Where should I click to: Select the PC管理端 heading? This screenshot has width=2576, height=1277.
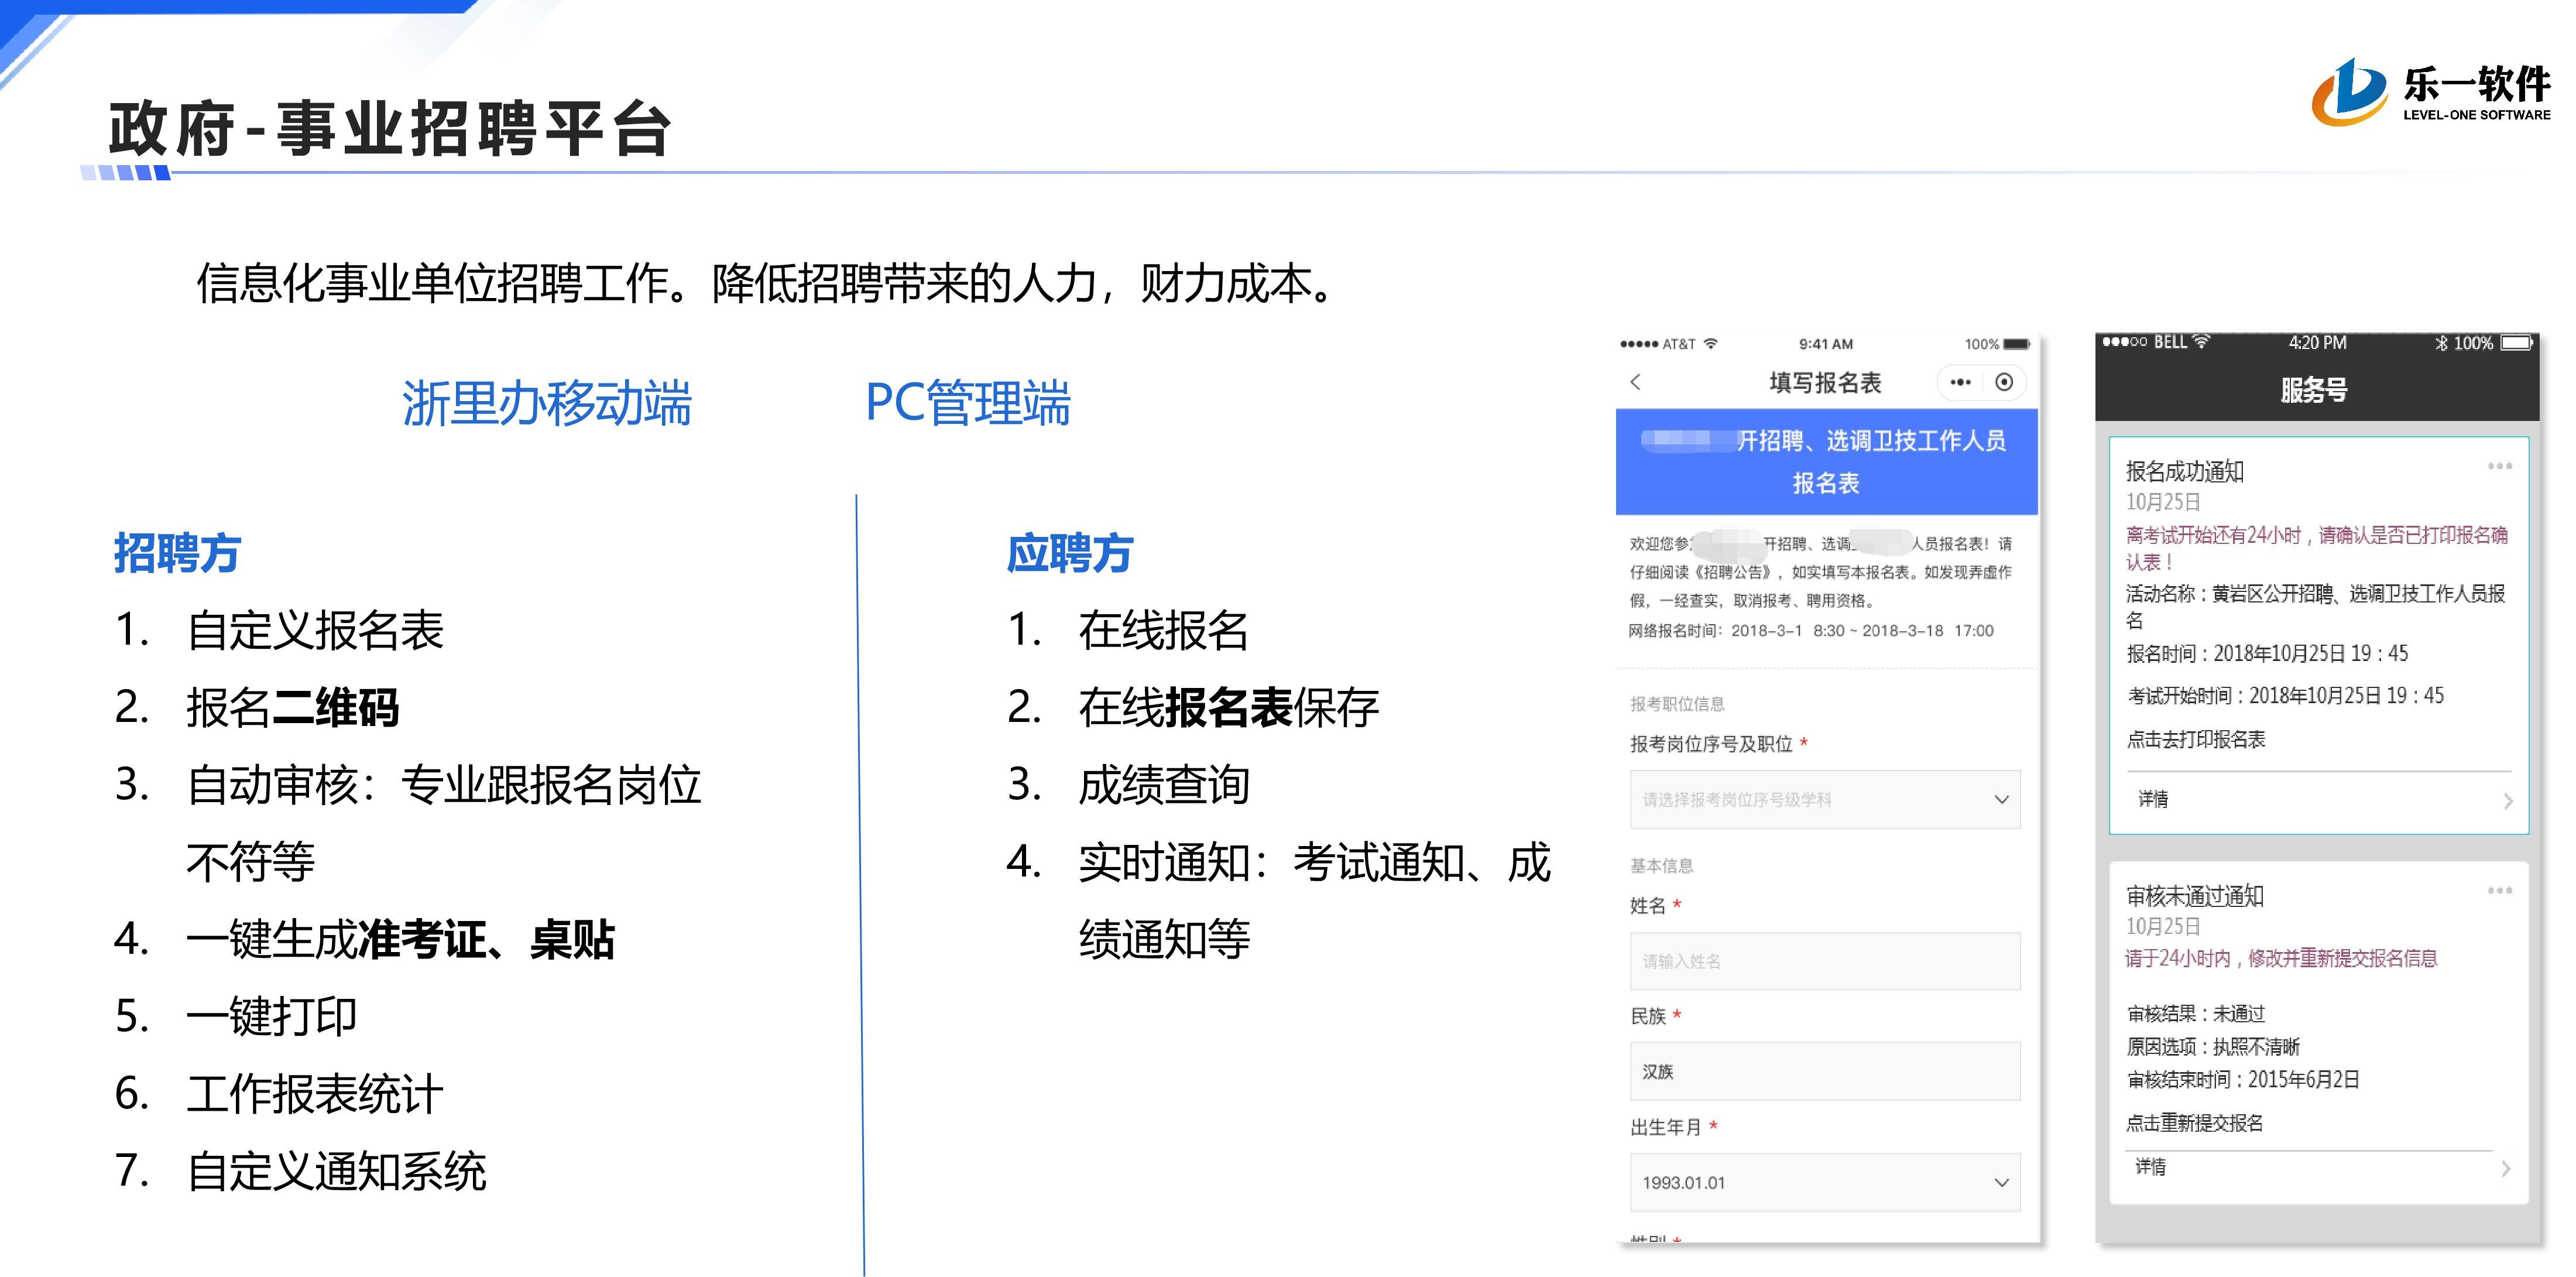click(x=968, y=403)
